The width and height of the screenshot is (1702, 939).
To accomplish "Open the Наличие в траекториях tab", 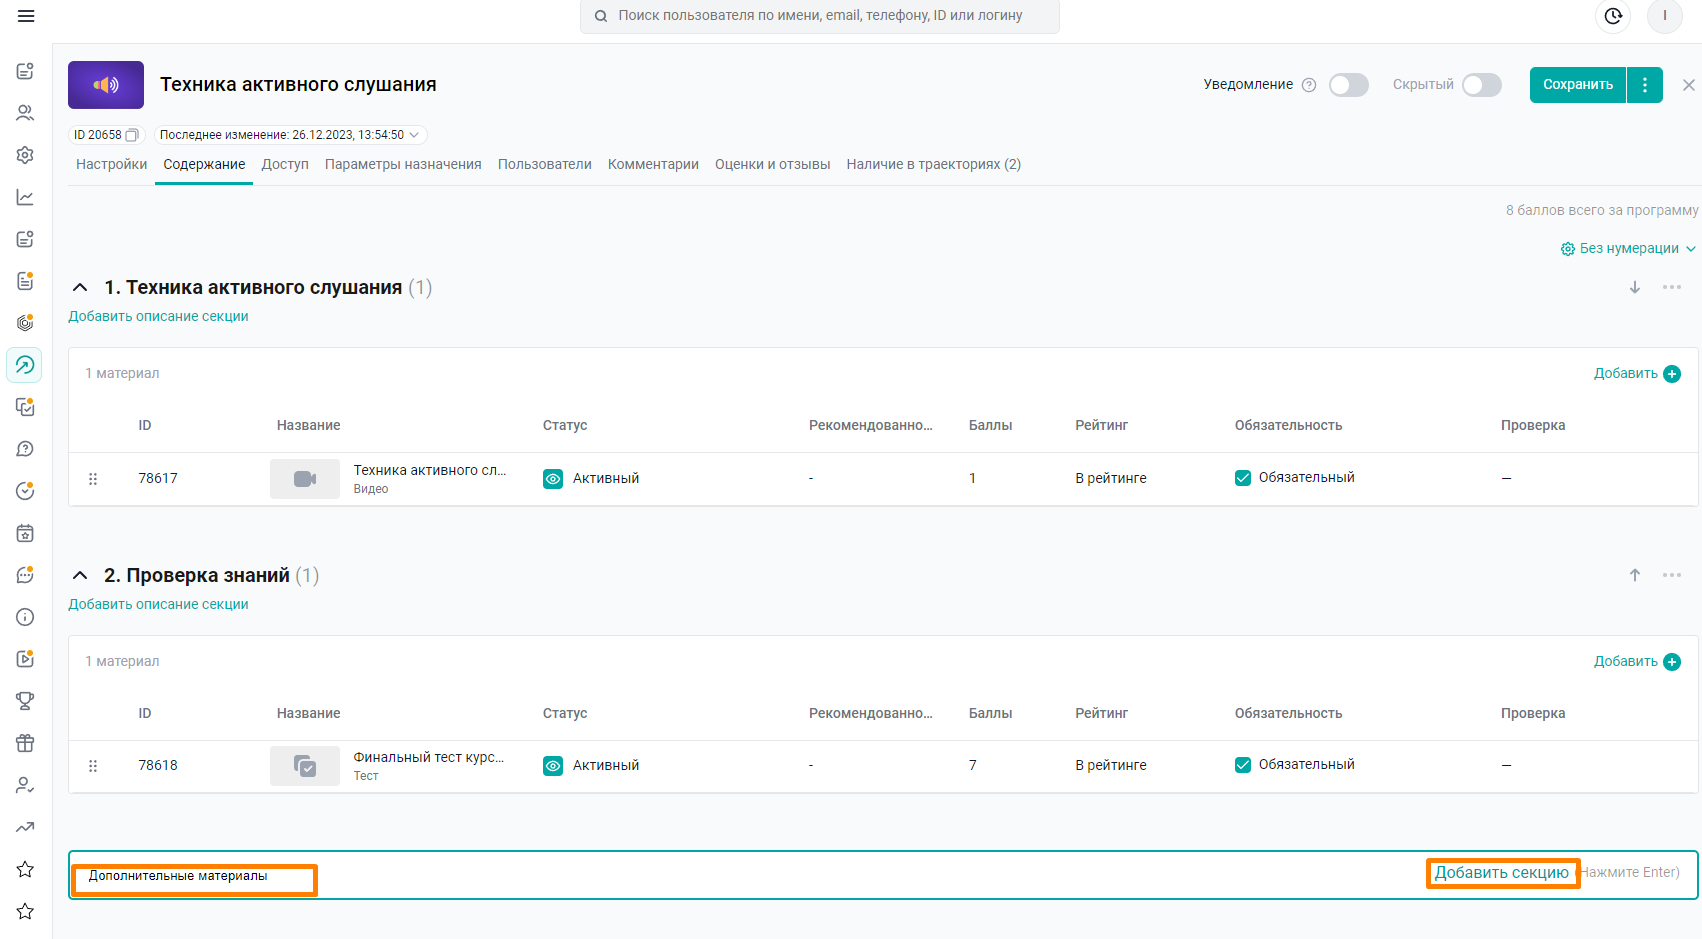I will tap(933, 165).
